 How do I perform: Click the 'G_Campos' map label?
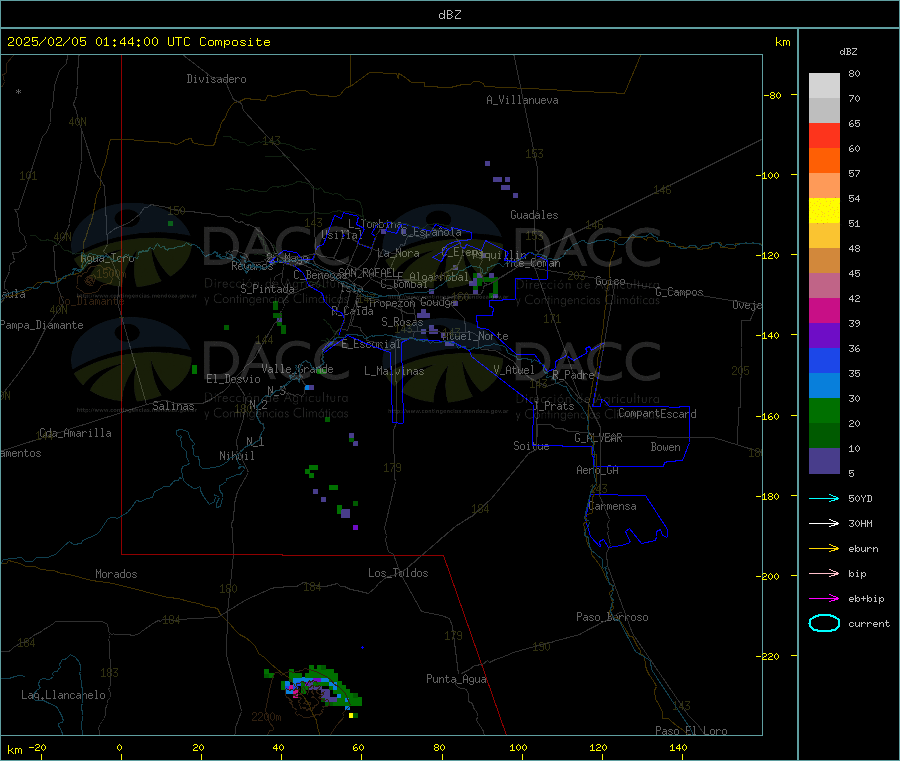tap(680, 292)
